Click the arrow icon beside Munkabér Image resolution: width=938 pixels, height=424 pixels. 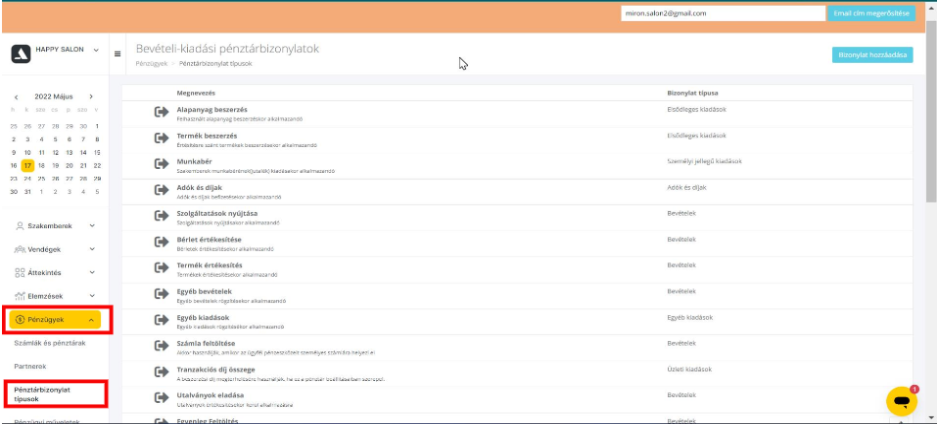pos(161,164)
